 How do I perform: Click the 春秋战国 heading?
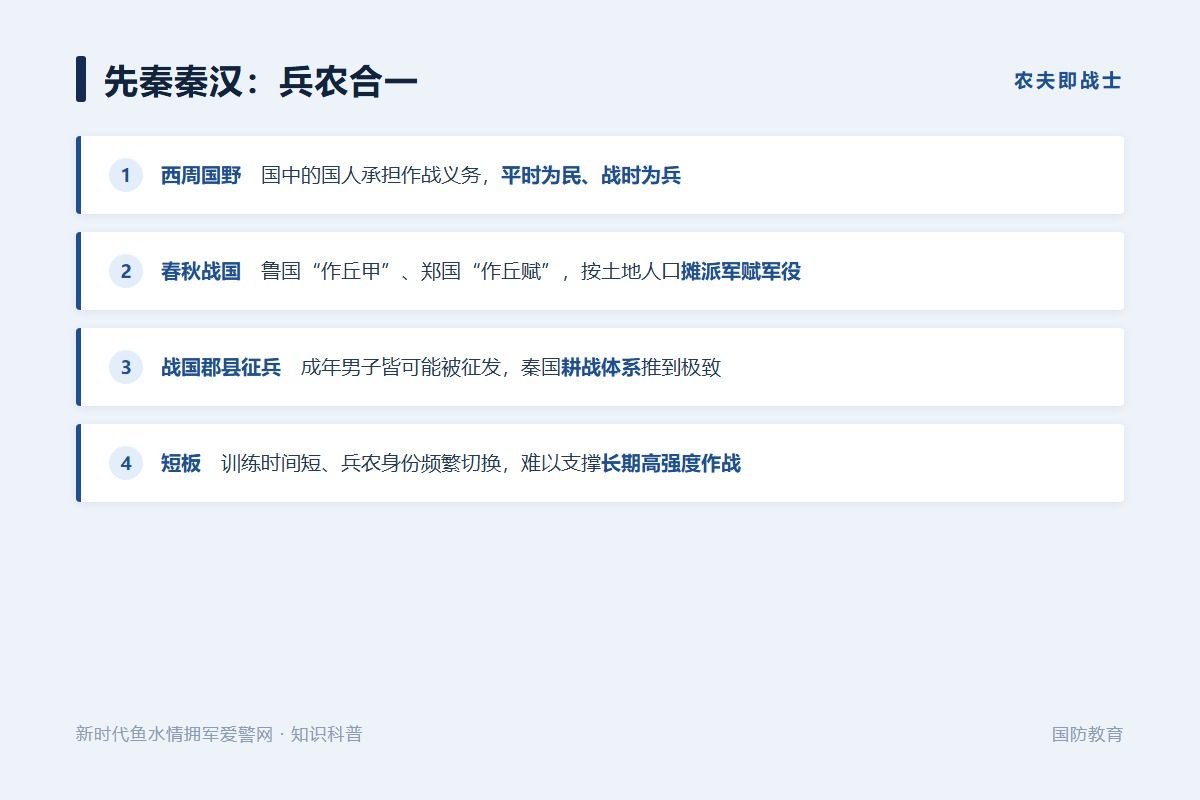[201, 272]
